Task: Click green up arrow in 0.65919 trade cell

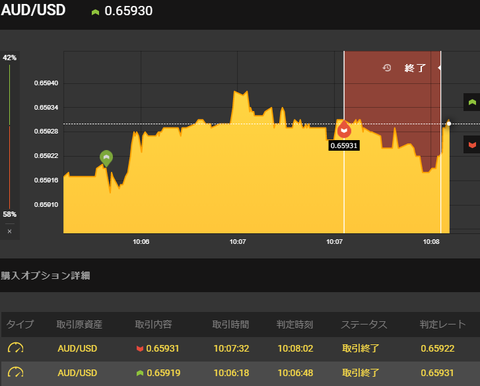Action: tap(140, 373)
